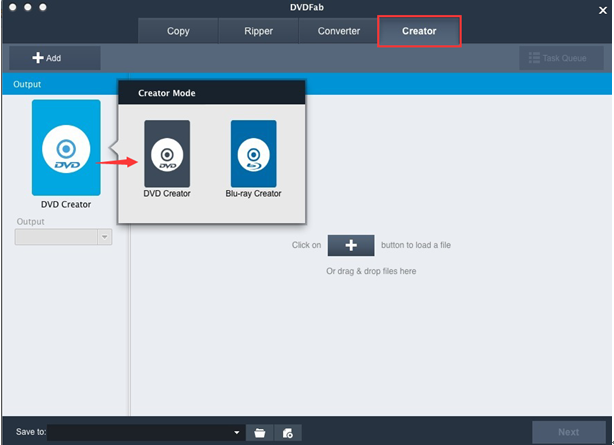The image size is (614, 445).
Task: Close the DVDFab window with the X
Action: 603,10
